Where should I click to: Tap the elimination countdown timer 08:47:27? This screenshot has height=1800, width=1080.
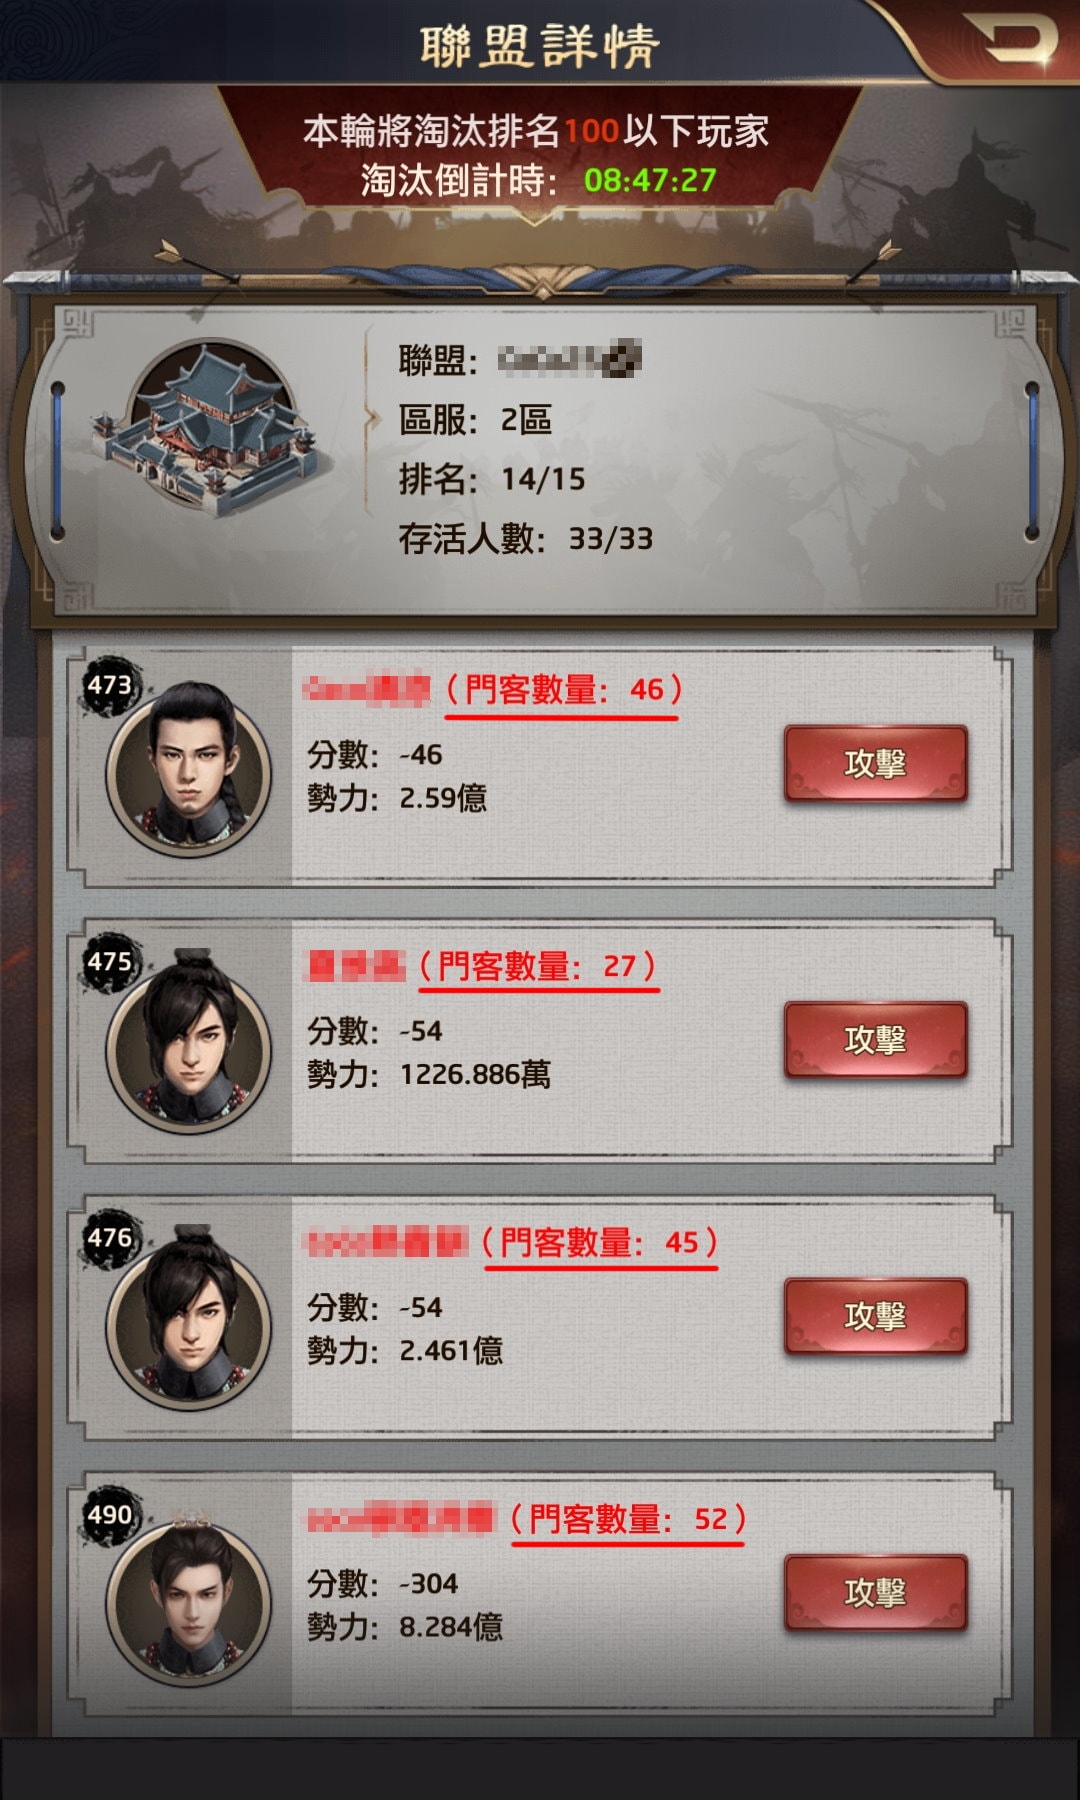click(650, 180)
